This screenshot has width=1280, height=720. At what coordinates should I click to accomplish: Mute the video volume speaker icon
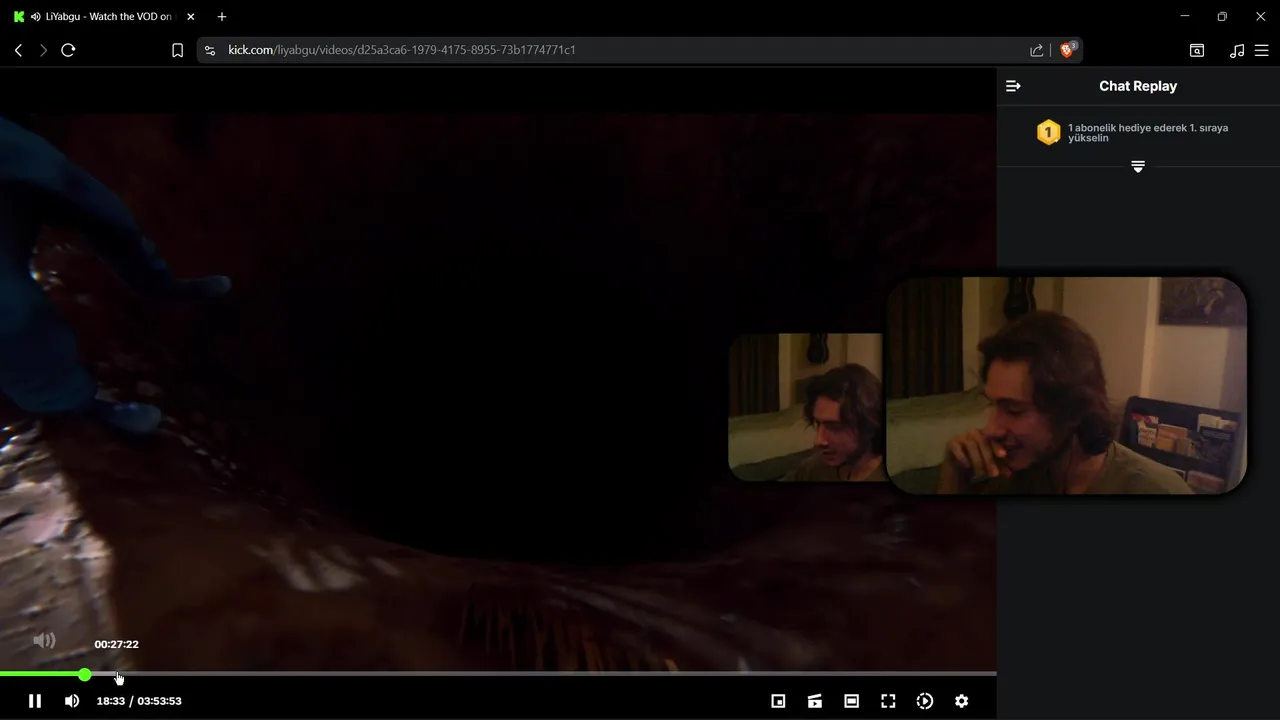tap(72, 701)
